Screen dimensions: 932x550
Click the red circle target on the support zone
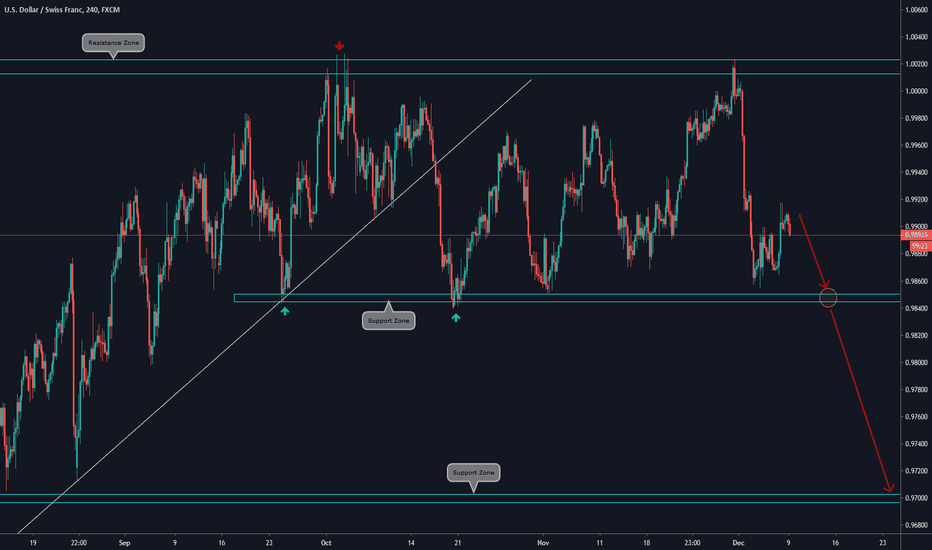pos(828,297)
